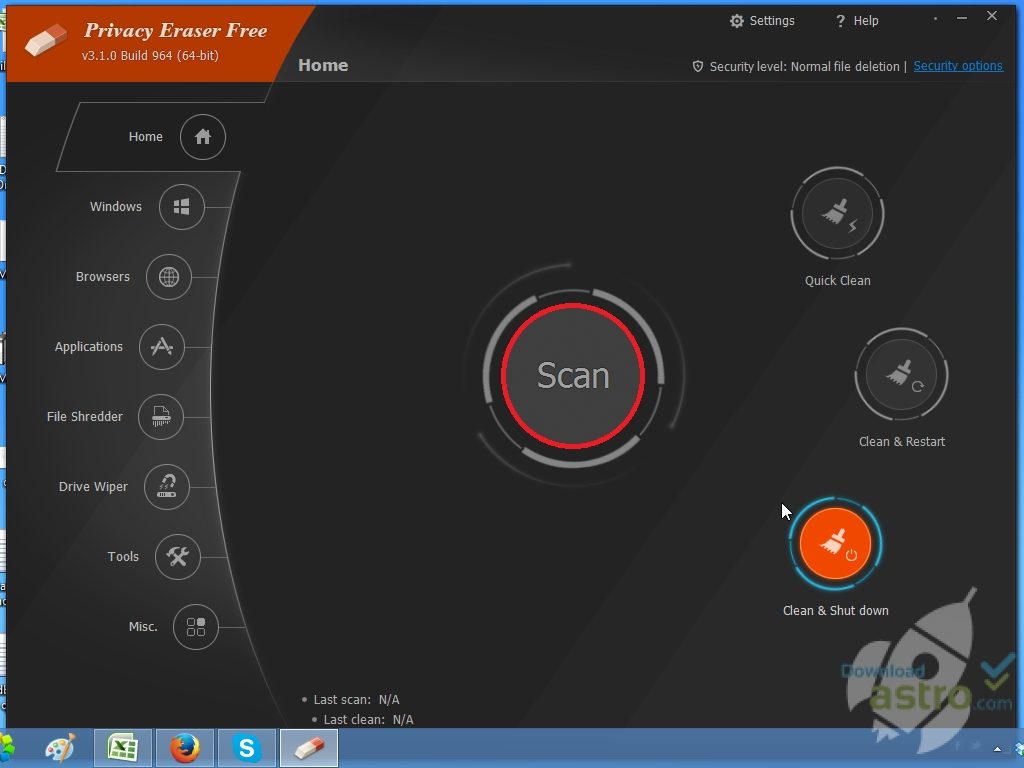Open the Settings text label

pos(772,21)
